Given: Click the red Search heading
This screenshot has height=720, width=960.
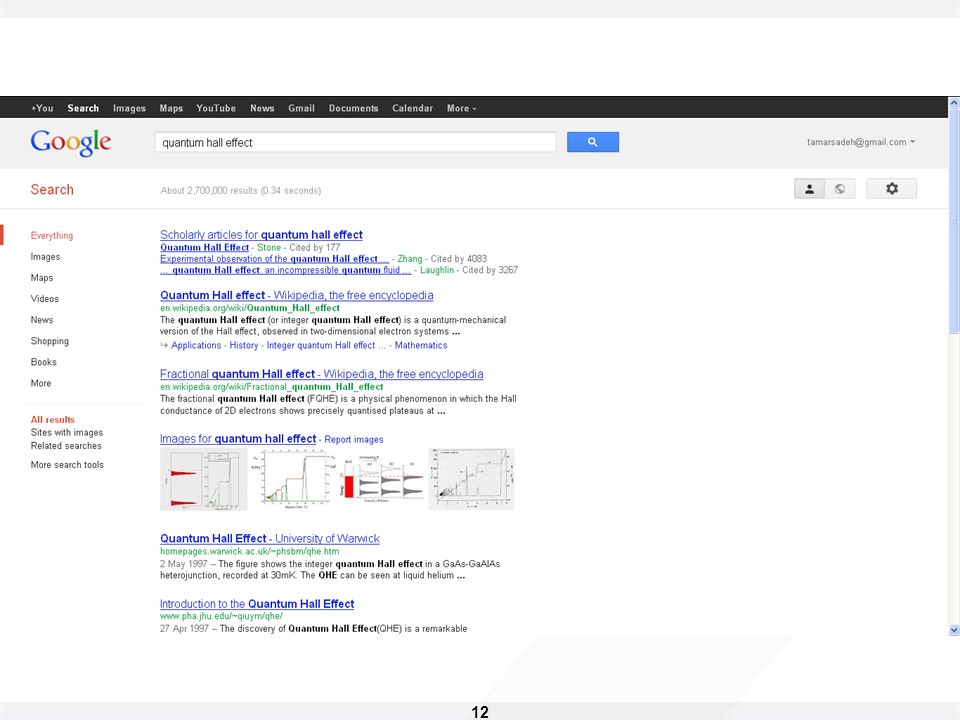Looking at the screenshot, I should tap(52, 190).
